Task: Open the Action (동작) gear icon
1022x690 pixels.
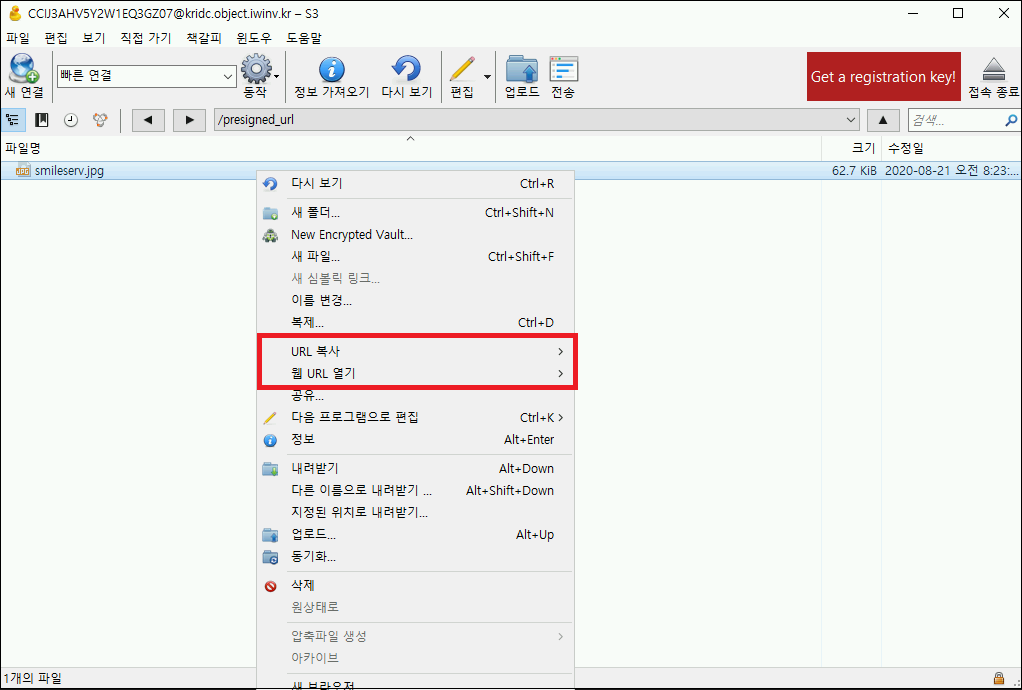Action: coord(257,68)
